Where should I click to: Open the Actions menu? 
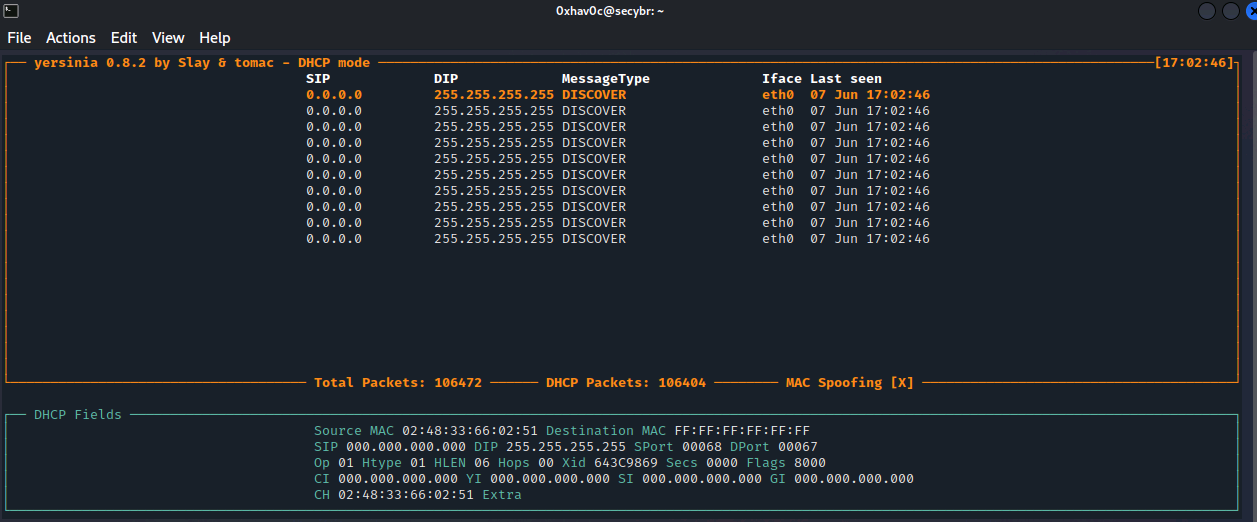click(x=71, y=38)
